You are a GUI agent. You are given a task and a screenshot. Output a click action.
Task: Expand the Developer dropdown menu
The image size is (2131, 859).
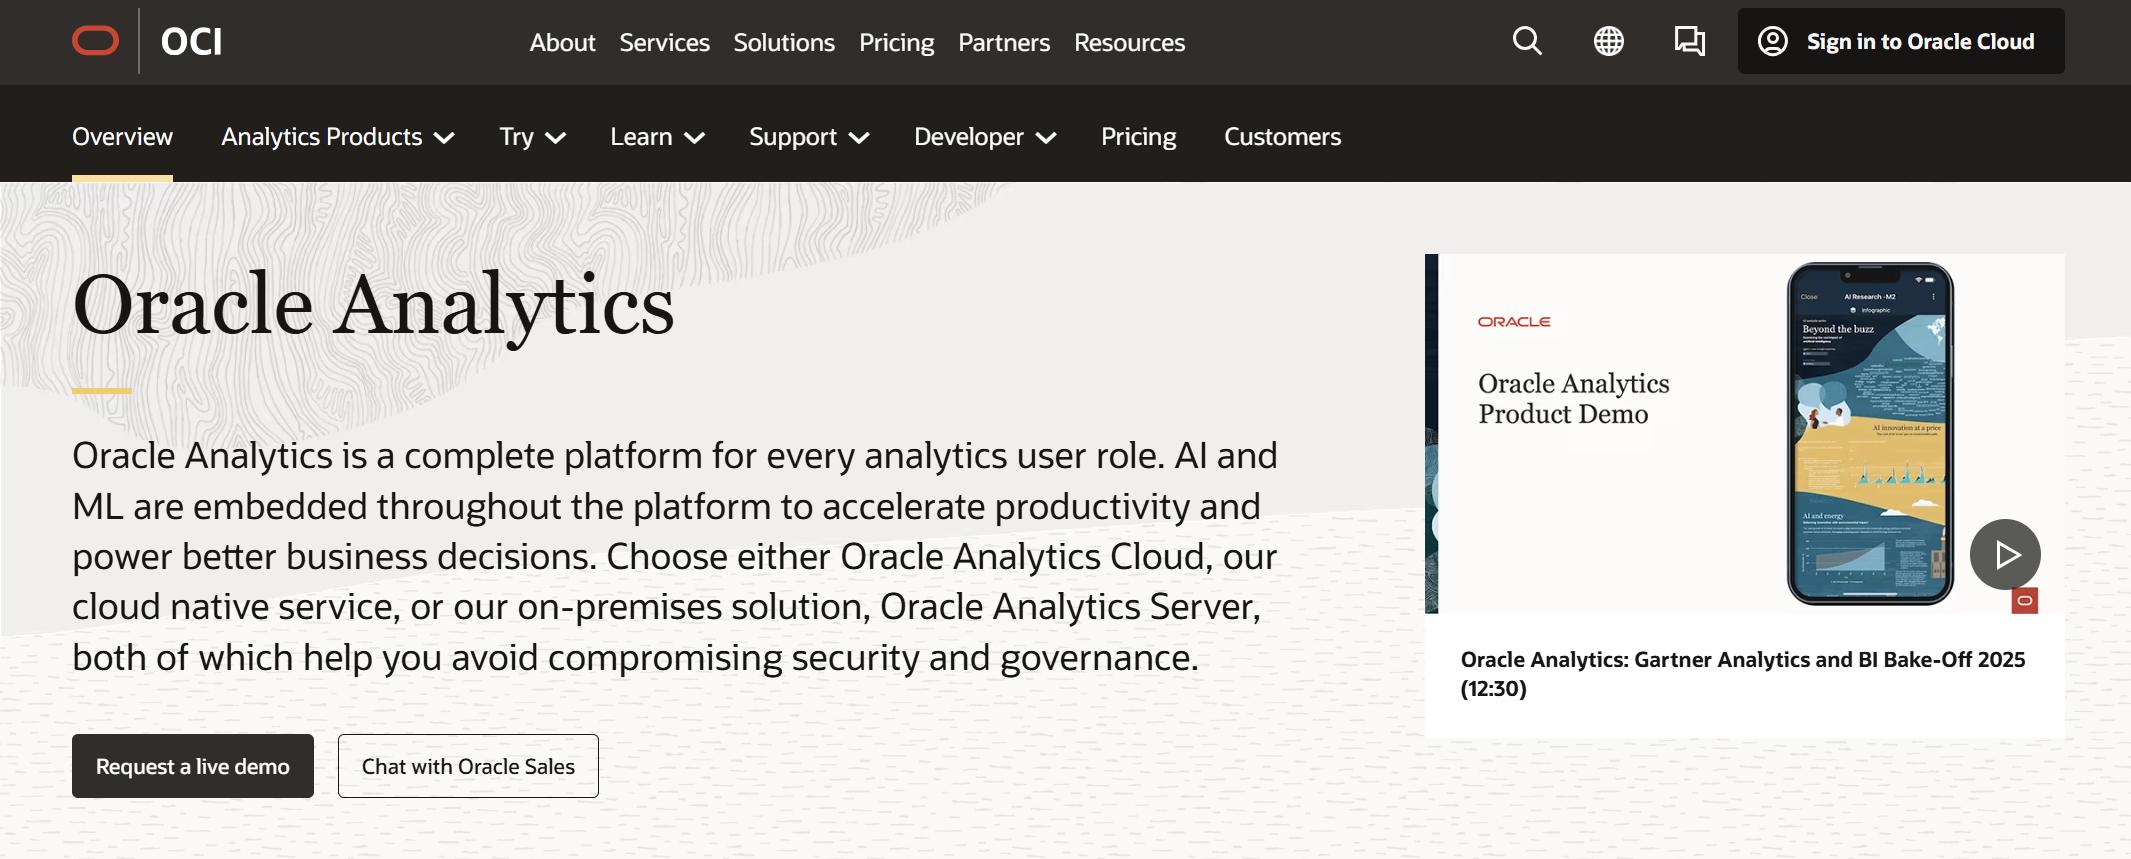click(985, 137)
